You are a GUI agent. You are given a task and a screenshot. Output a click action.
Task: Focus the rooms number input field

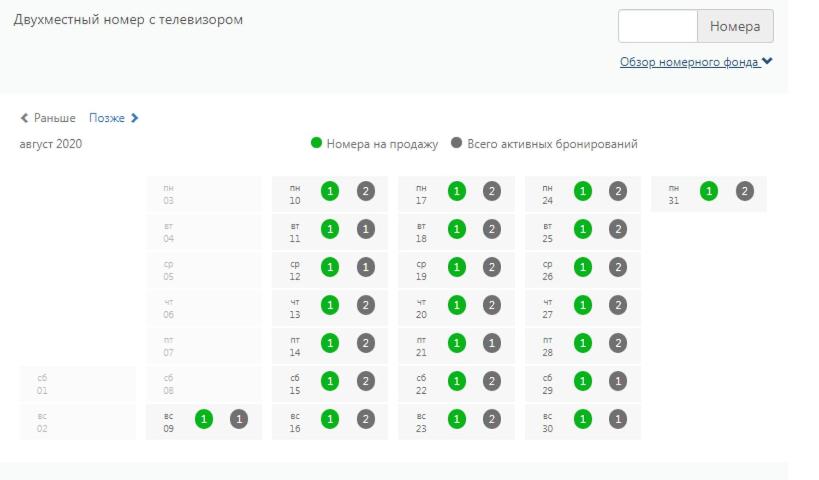pos(657,26)
